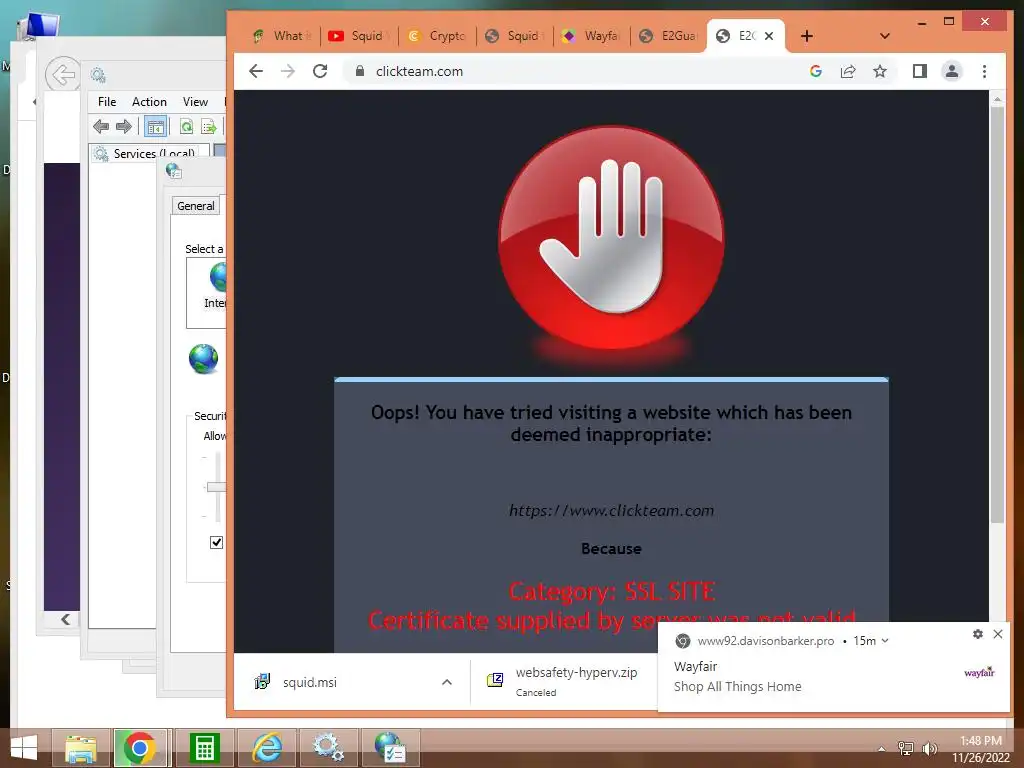Open Chrome from taskbar
This screenshot has width=1024, height=768.
click(139, 748)
